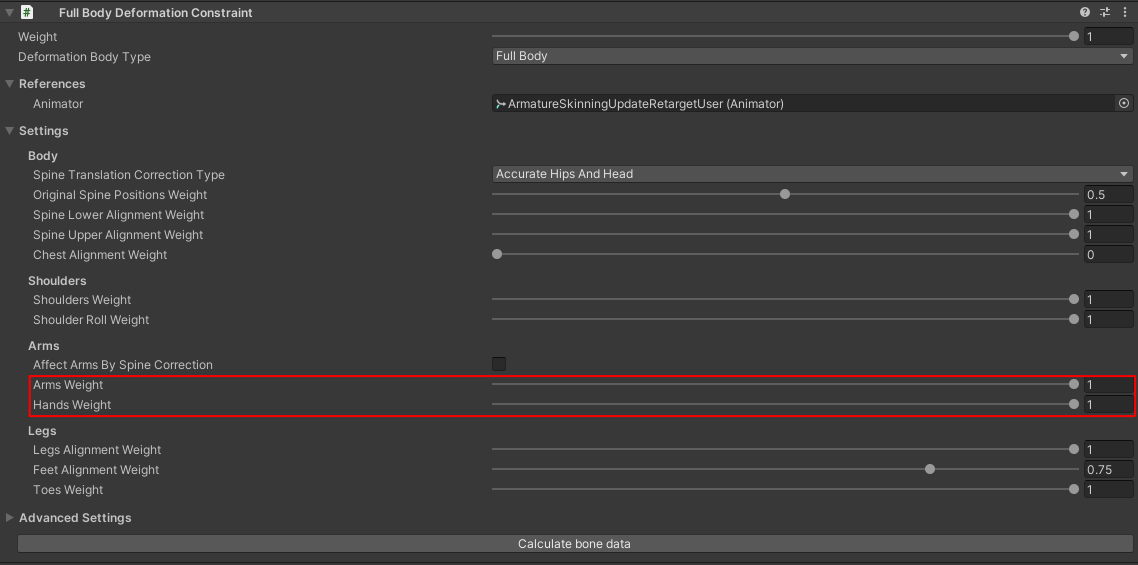Screen dimensions: 1138x565
Task: Open the Deformation Body Type dropdown
Action: (x=812, y=56)
